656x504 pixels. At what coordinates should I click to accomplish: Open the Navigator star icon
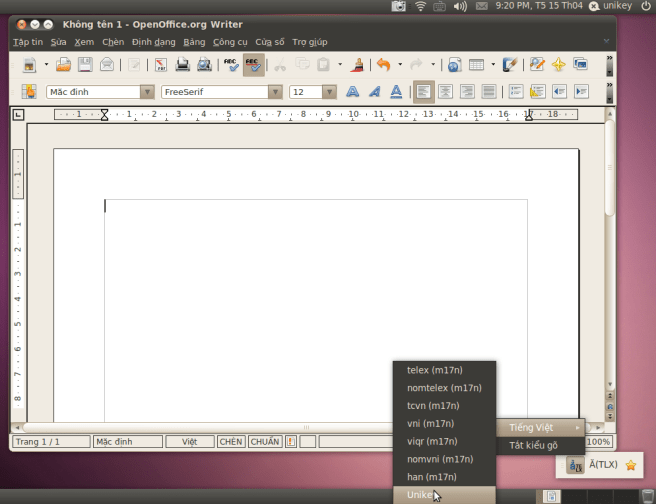point(558,65)
